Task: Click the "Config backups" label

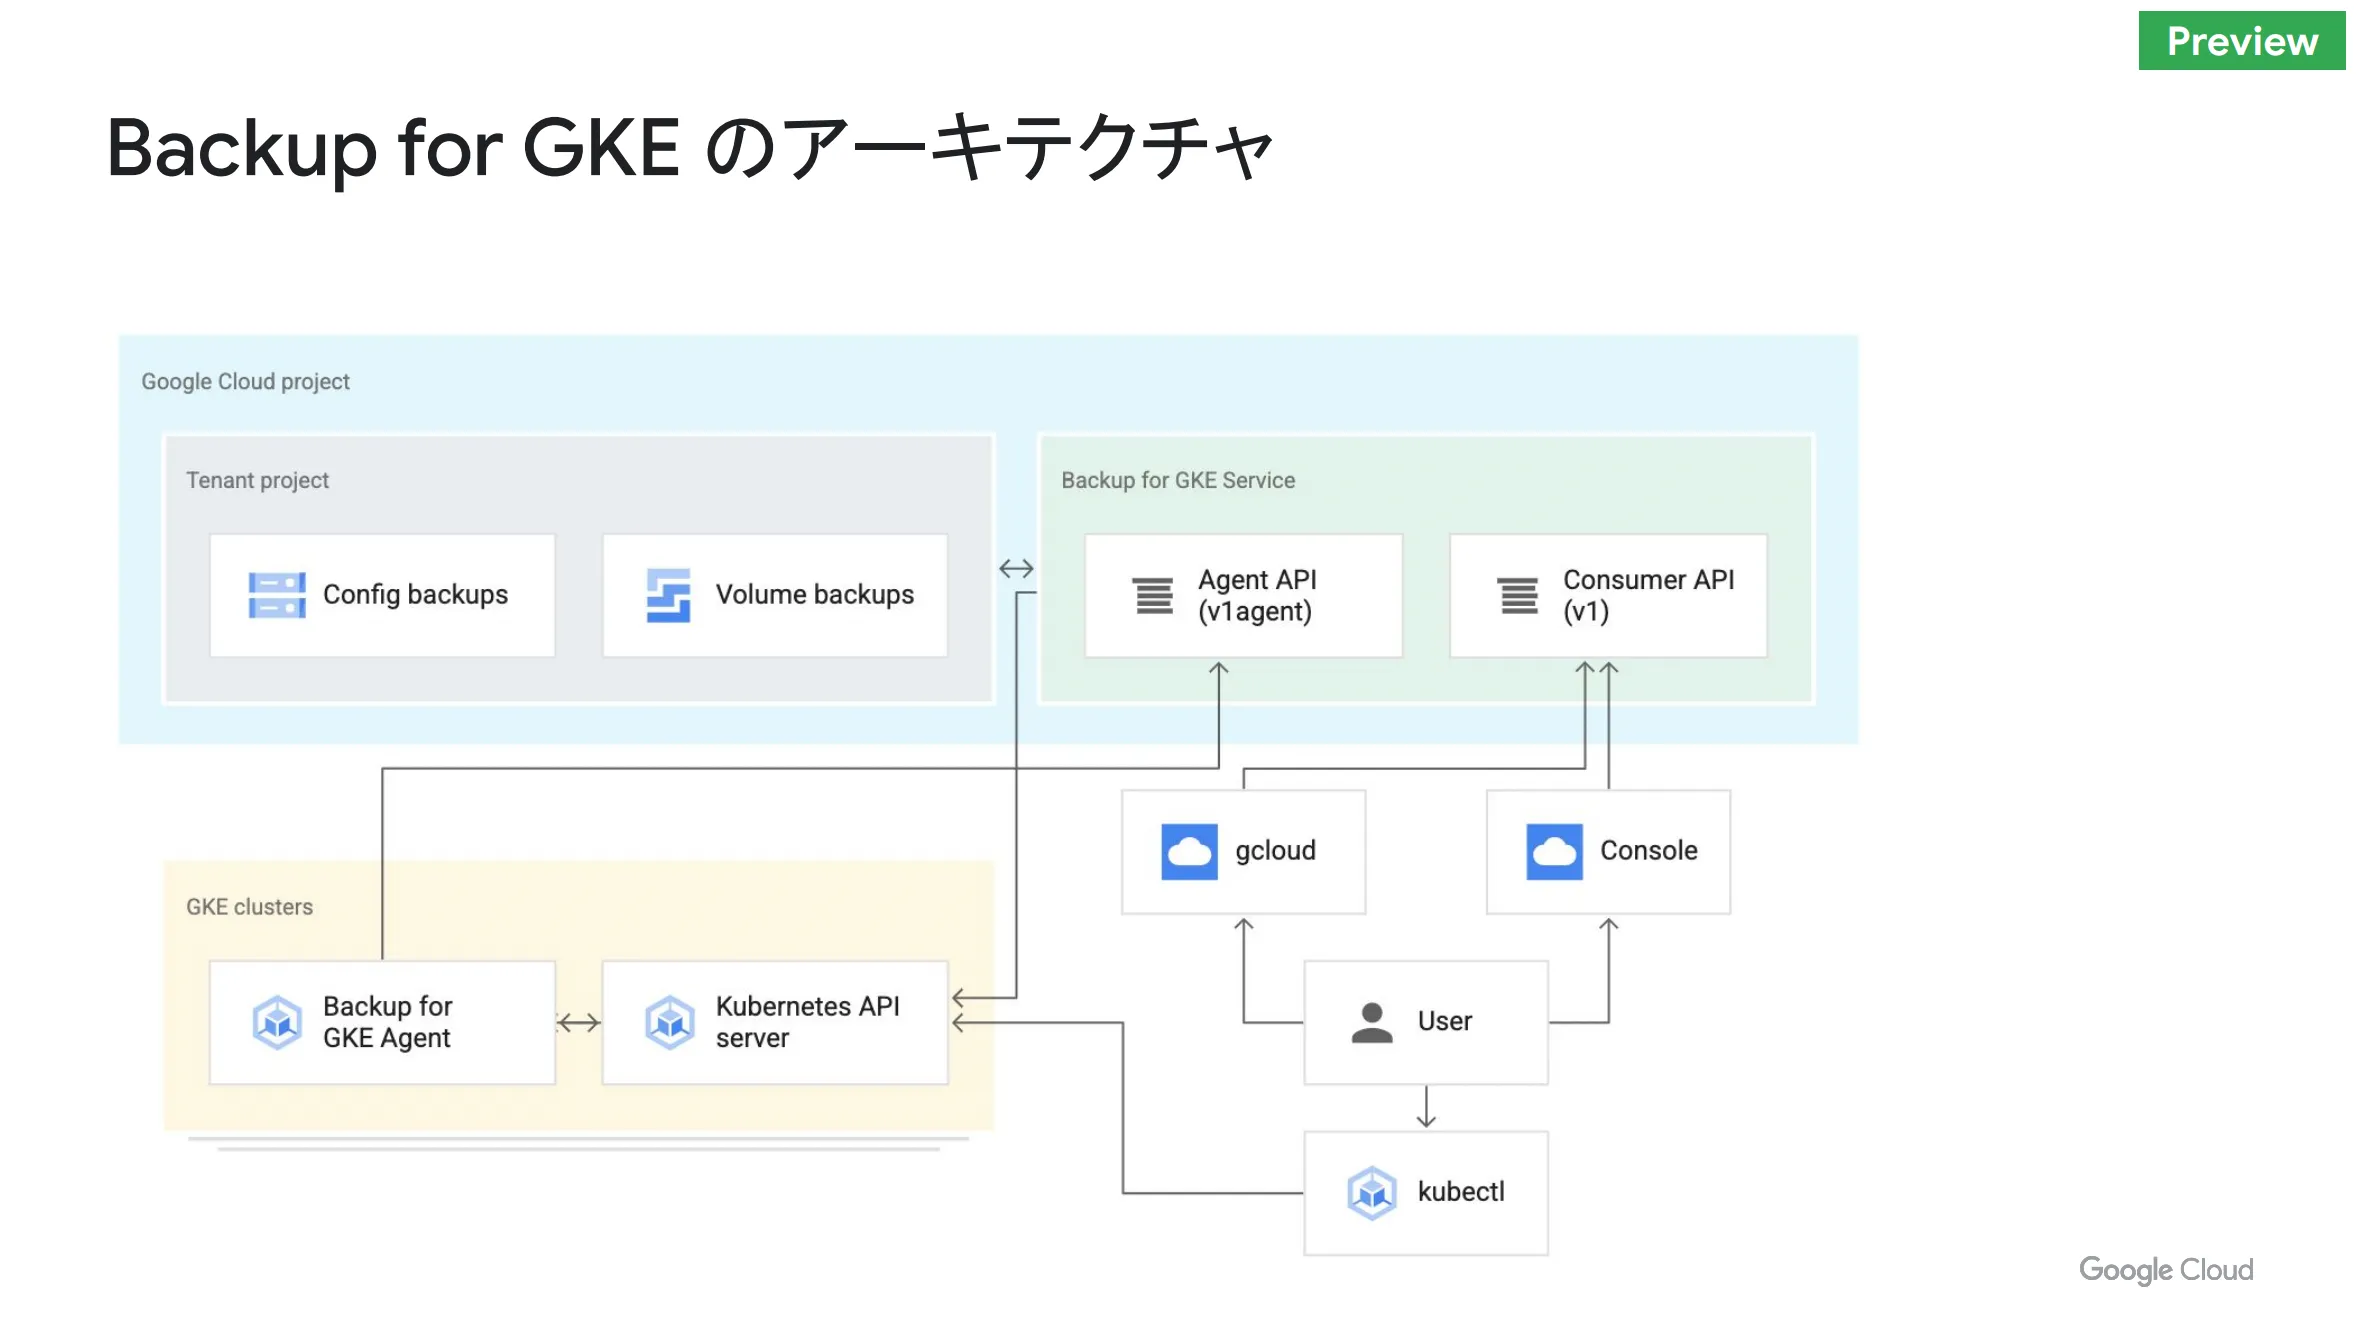Action: coord(415,595)
